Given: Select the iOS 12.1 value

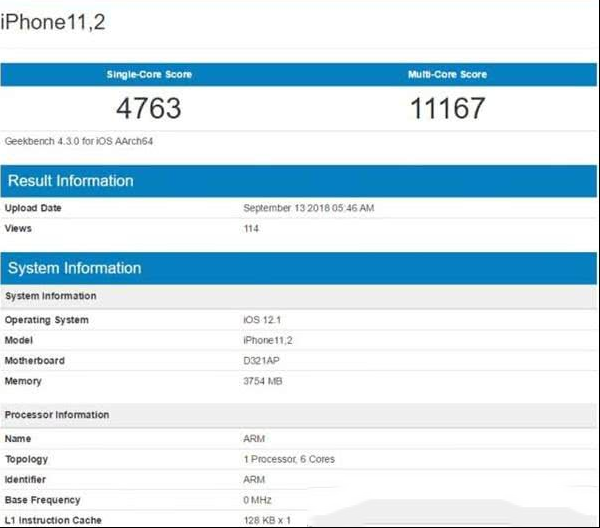Looking at the screenshot, I should click(262, 319).
